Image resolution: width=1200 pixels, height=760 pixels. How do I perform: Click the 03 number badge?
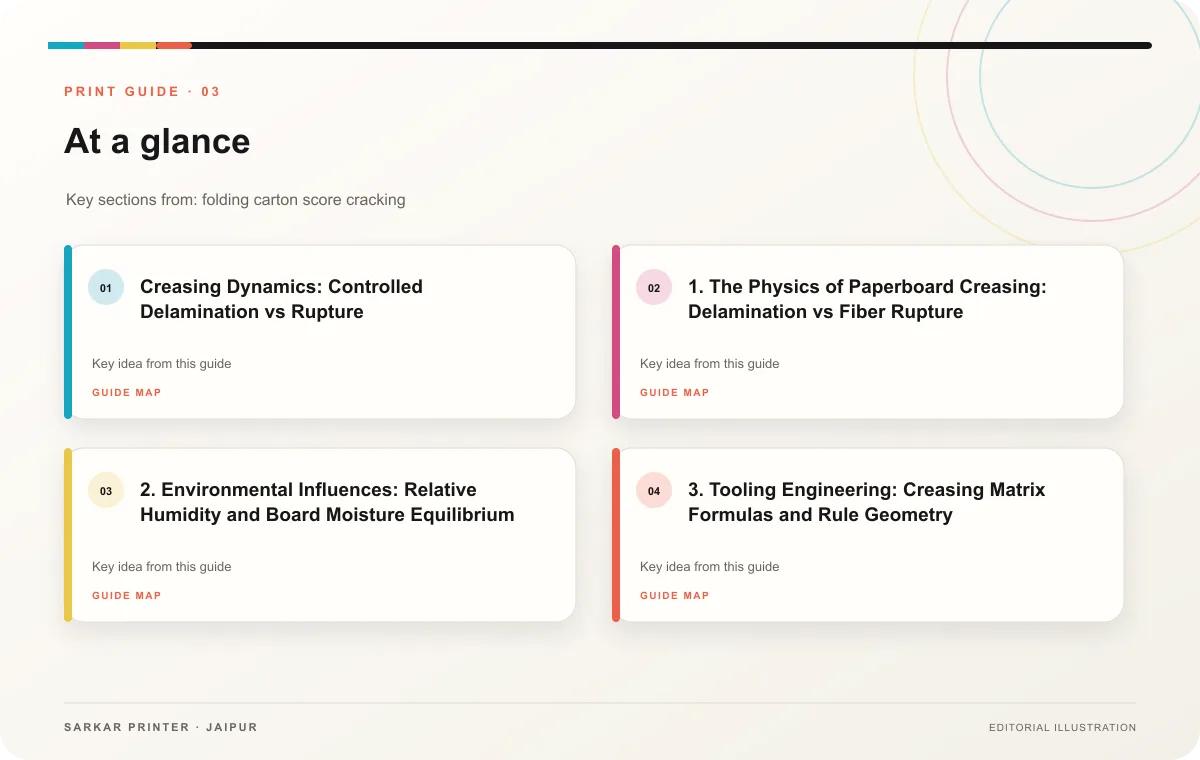coord(106,491)
